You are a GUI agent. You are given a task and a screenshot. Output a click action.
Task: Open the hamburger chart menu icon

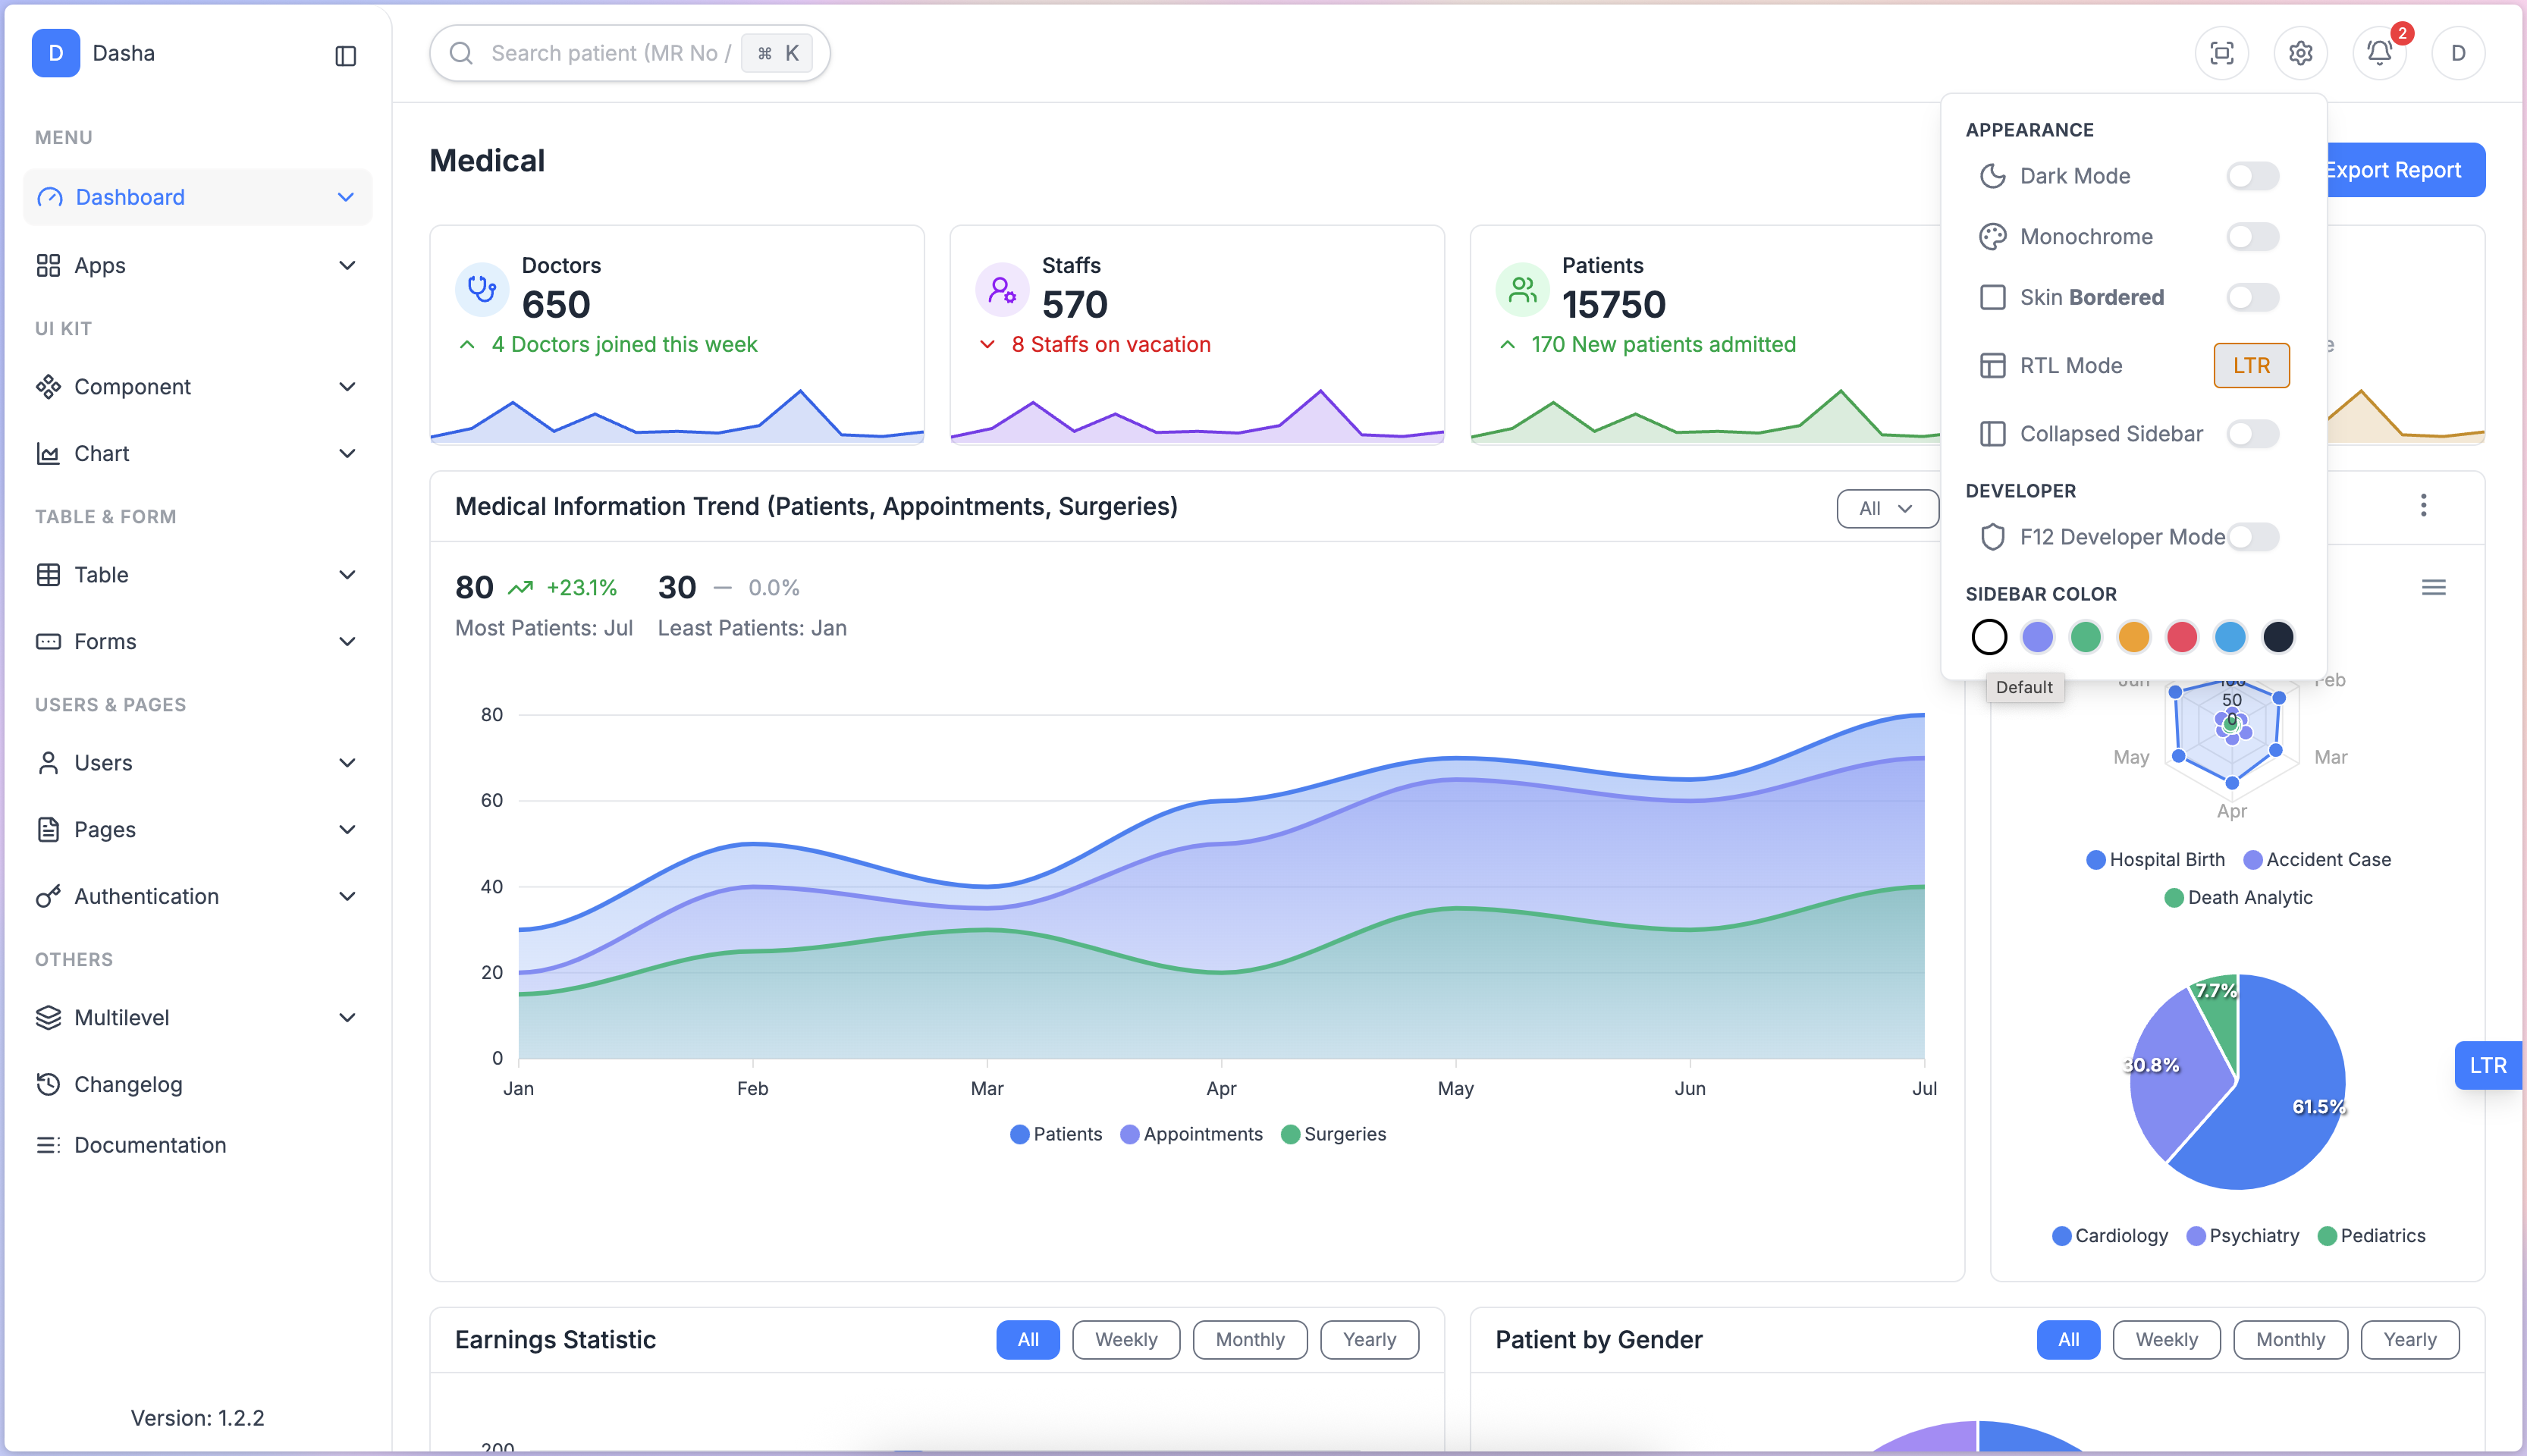click(x=2433, y=587)
